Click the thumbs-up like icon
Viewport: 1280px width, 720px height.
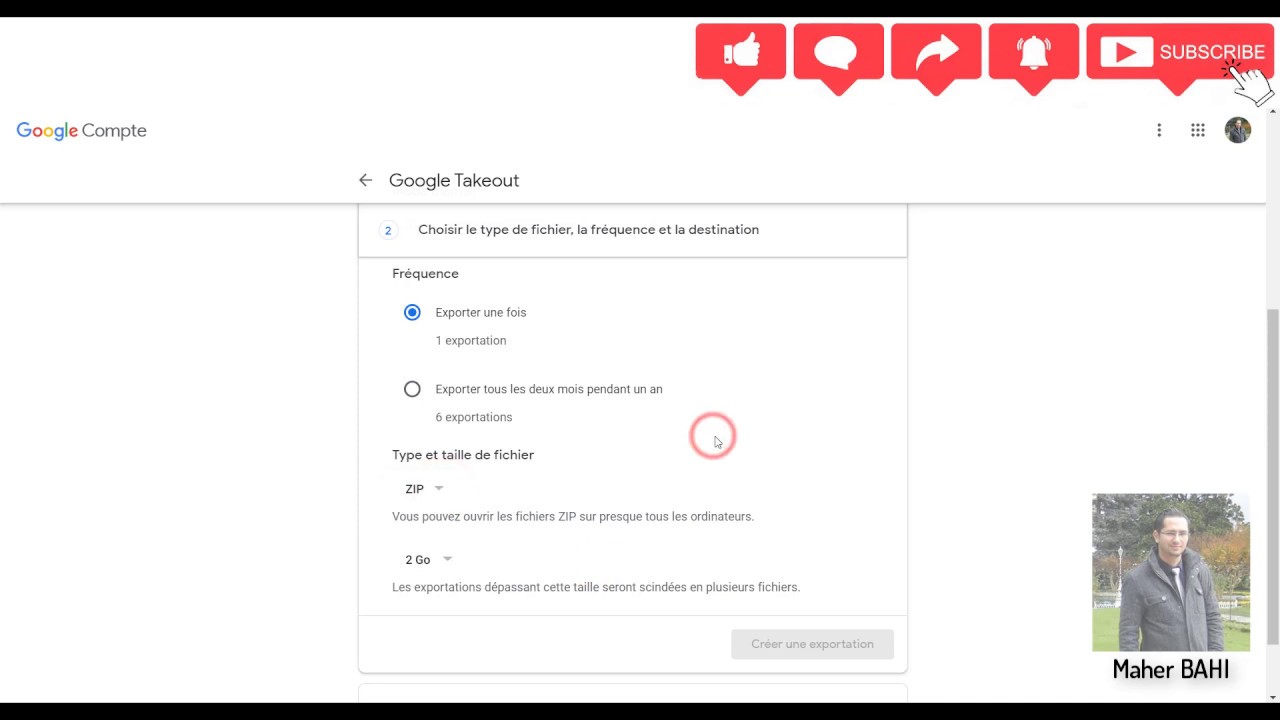(x=740, y=52)
